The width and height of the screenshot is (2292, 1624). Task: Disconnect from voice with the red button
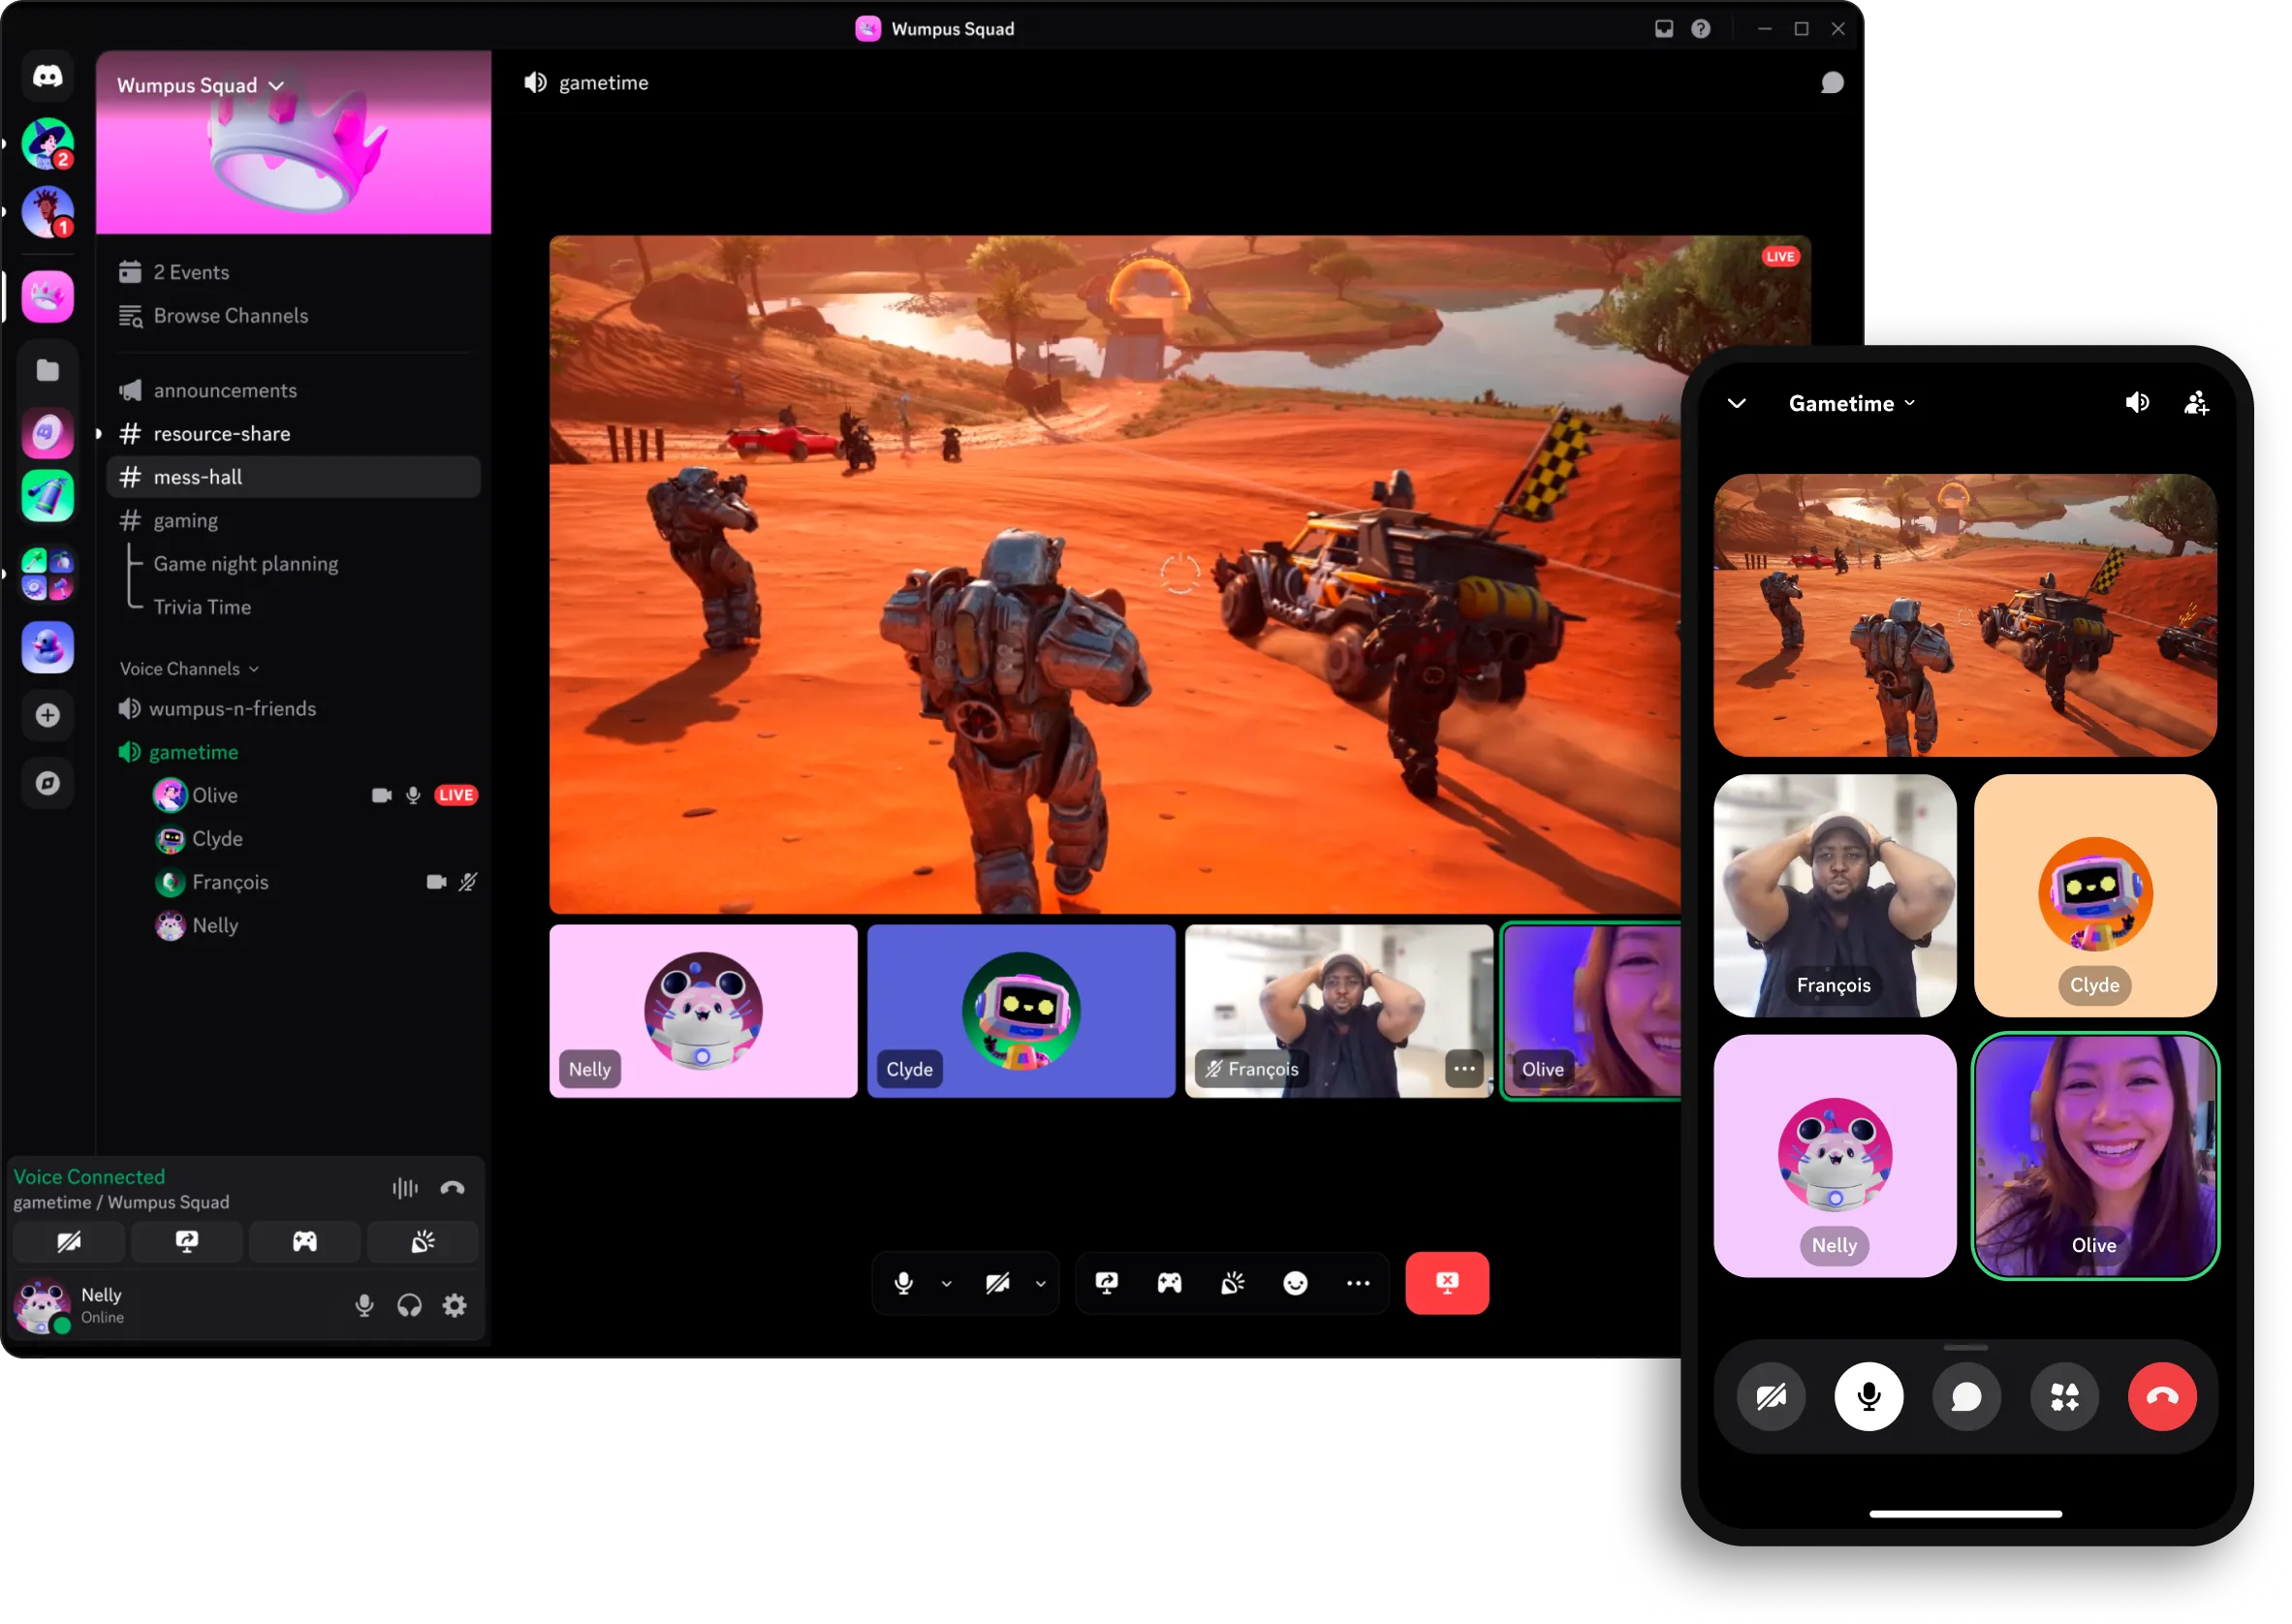click(x=1447, y=1283)
